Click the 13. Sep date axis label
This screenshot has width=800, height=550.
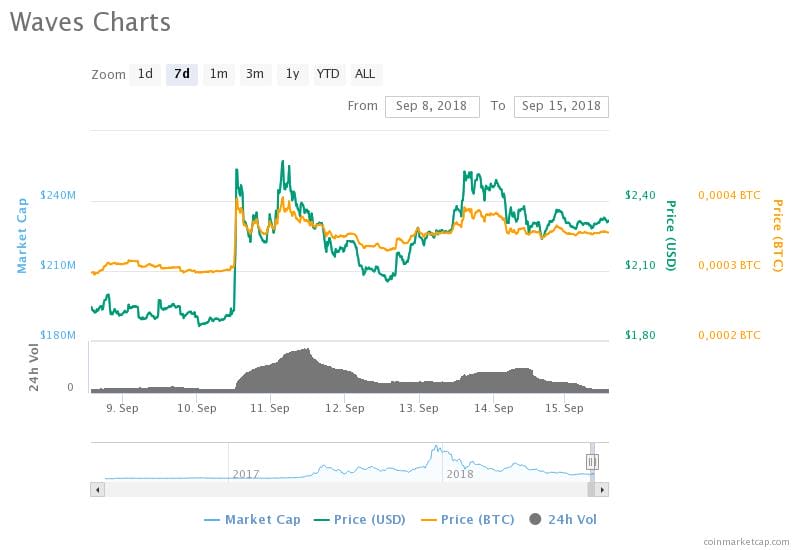[x=419, y=408]
